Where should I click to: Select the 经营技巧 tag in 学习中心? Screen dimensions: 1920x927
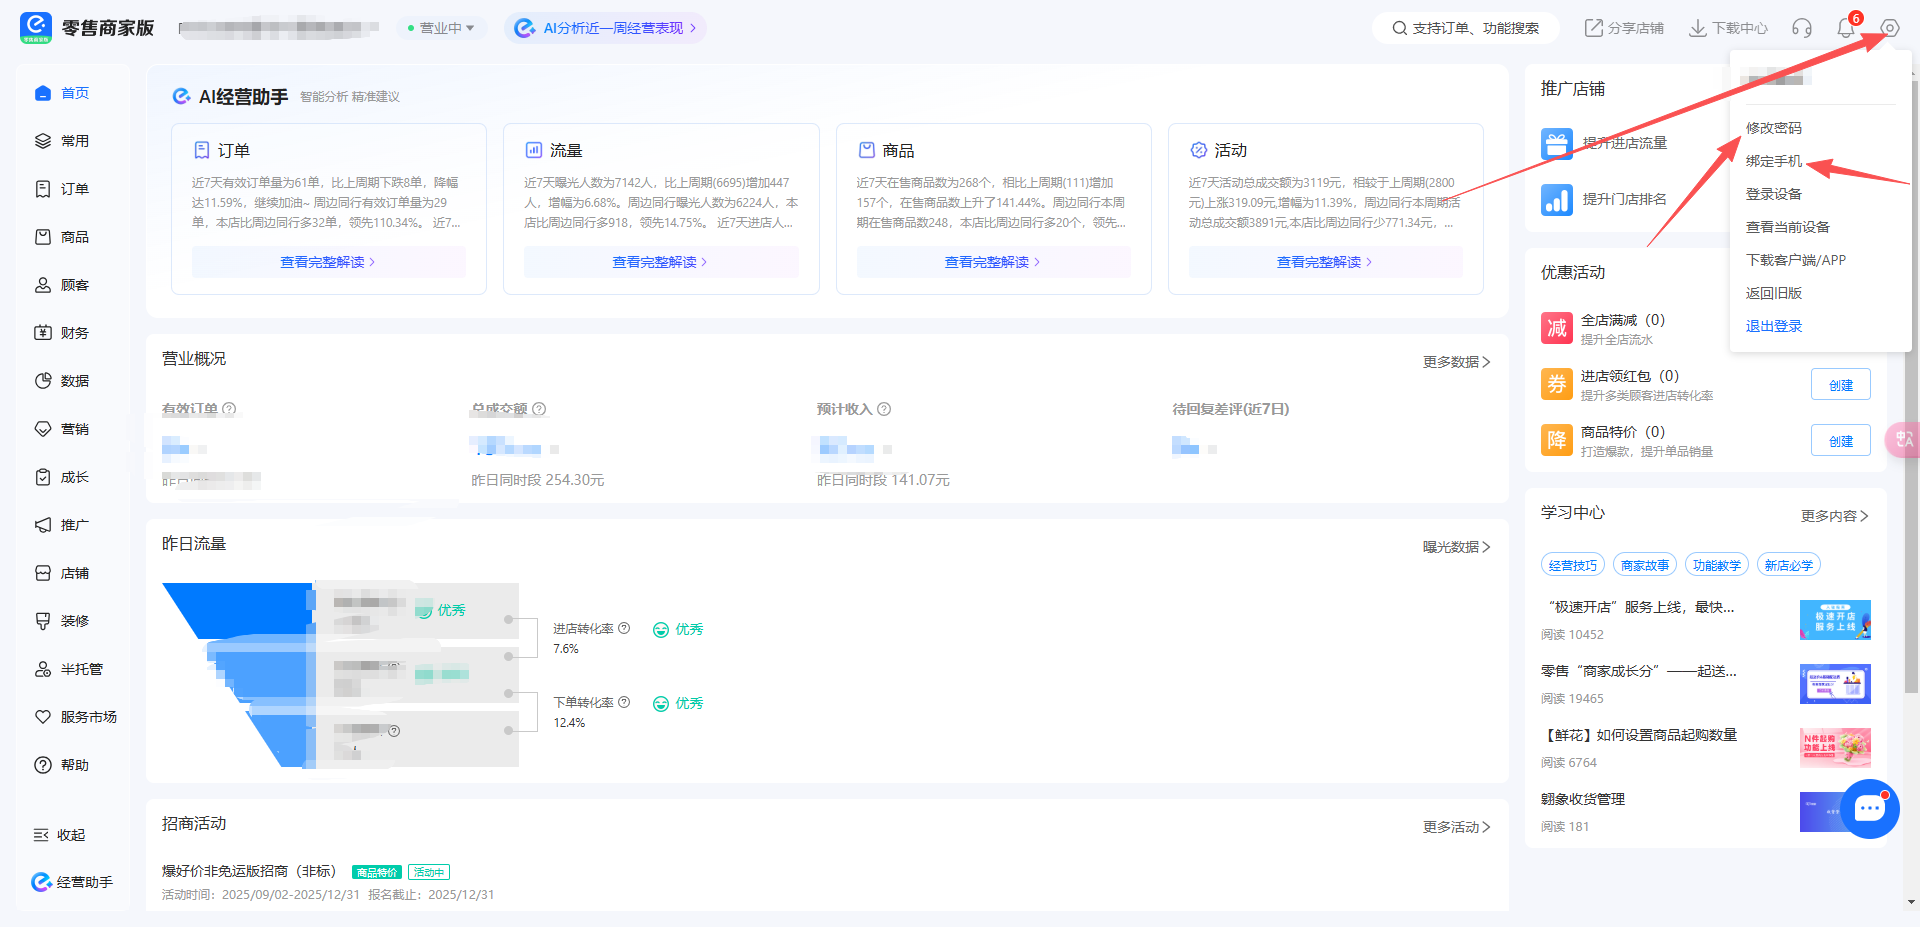(1572, 565)
